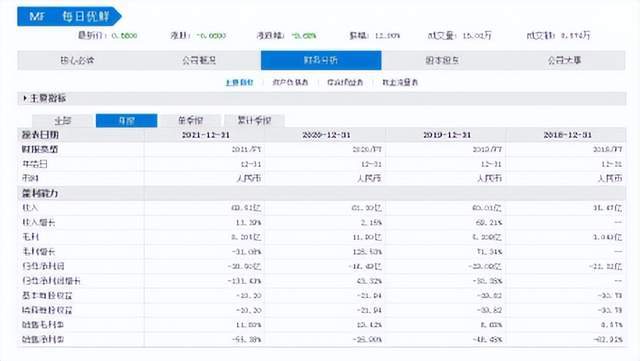
Task: Show 全部 report periods
Action: coord(63,121)
